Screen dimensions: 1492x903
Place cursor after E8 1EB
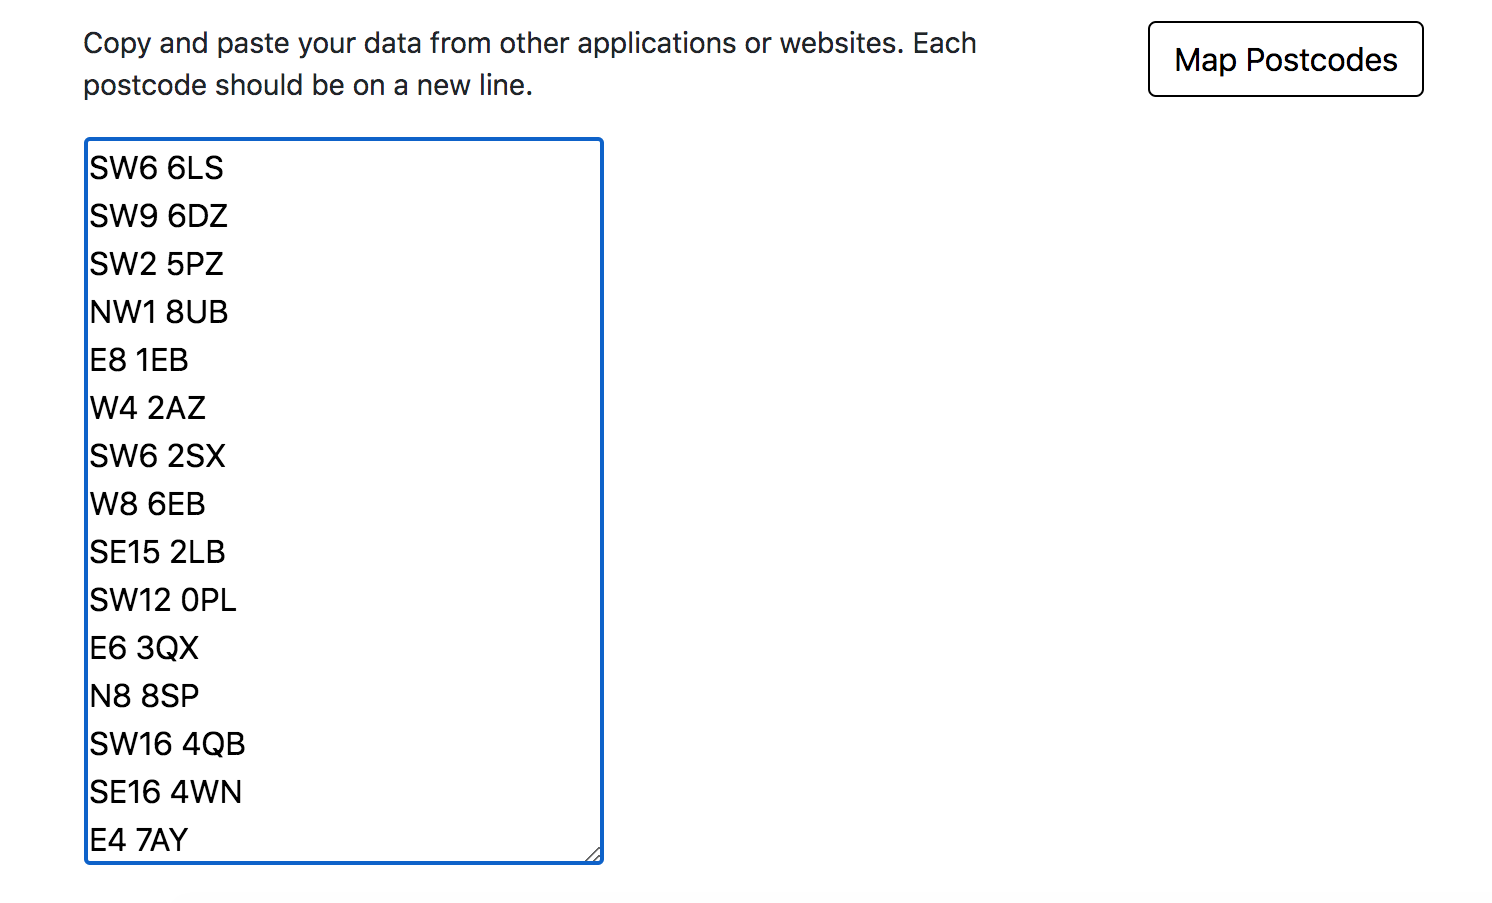click(x=189, y=360)
